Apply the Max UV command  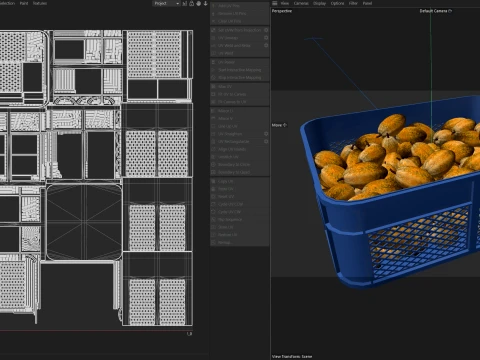pos(239,86)
